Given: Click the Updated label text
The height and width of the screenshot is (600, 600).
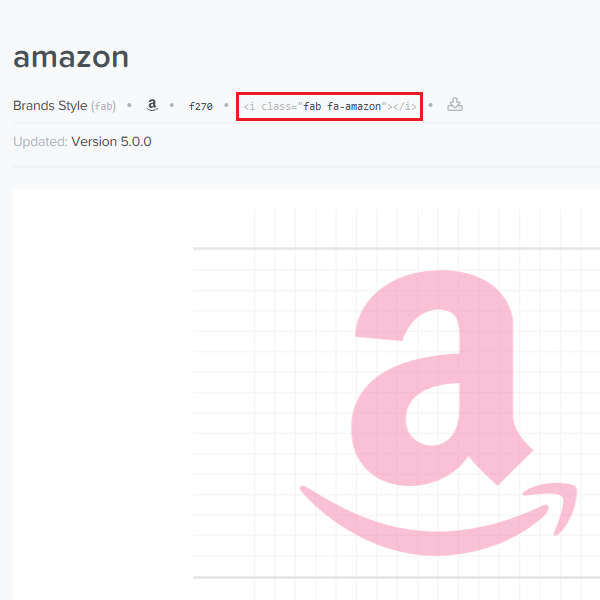Looking at the screenshot, I should point(40,142).
